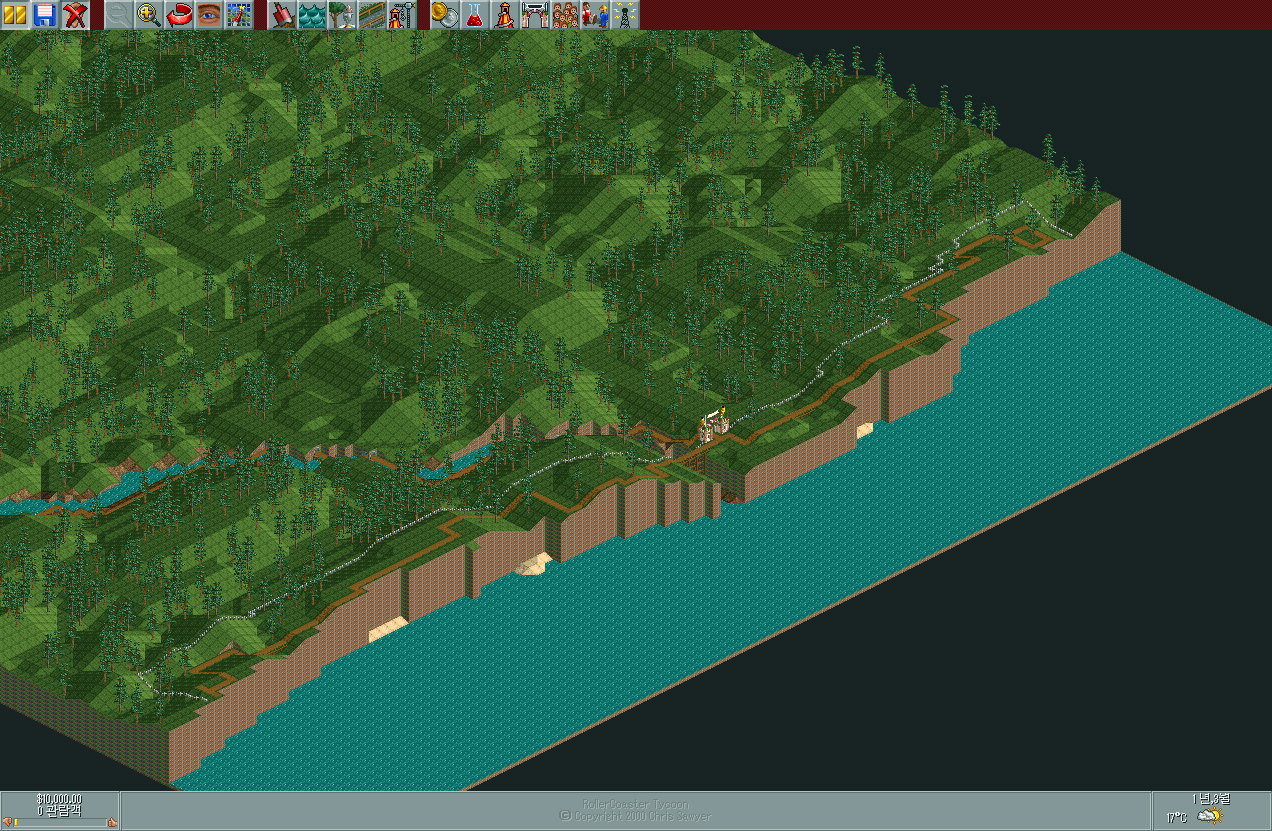The image size is (1272, 831).
Task: Open the save game disk options
Action: point(45,14)
